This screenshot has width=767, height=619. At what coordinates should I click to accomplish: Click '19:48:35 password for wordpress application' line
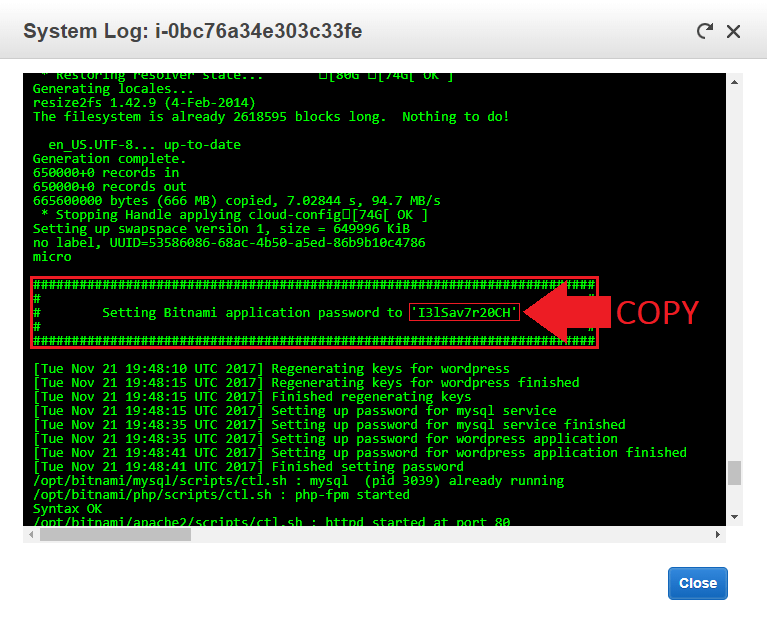(325, 438)
